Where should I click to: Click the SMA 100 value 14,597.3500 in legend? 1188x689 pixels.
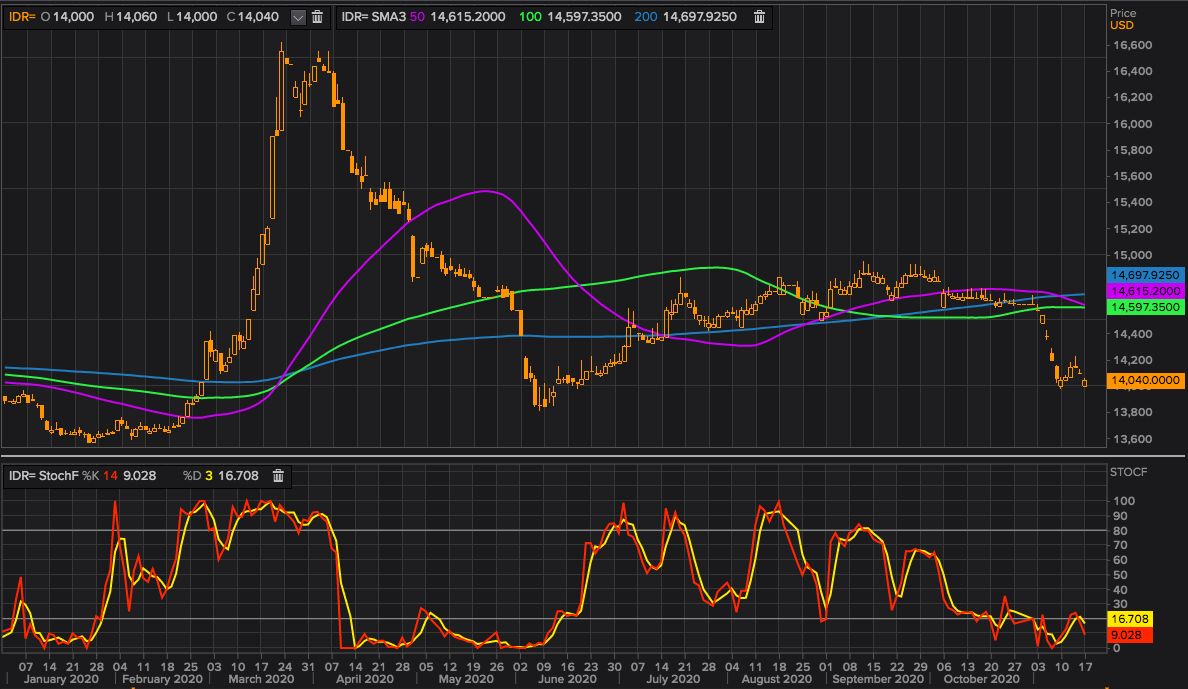tap(584, 17)
